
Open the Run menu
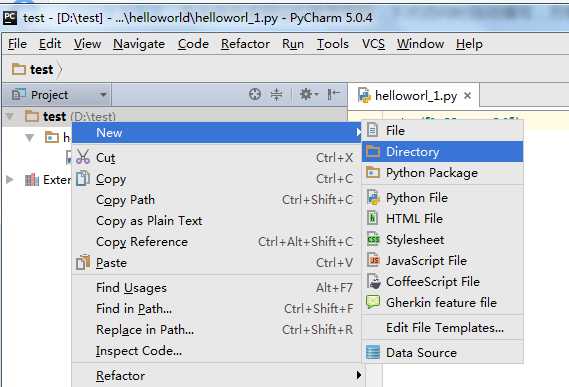click(x=293, y=44)
